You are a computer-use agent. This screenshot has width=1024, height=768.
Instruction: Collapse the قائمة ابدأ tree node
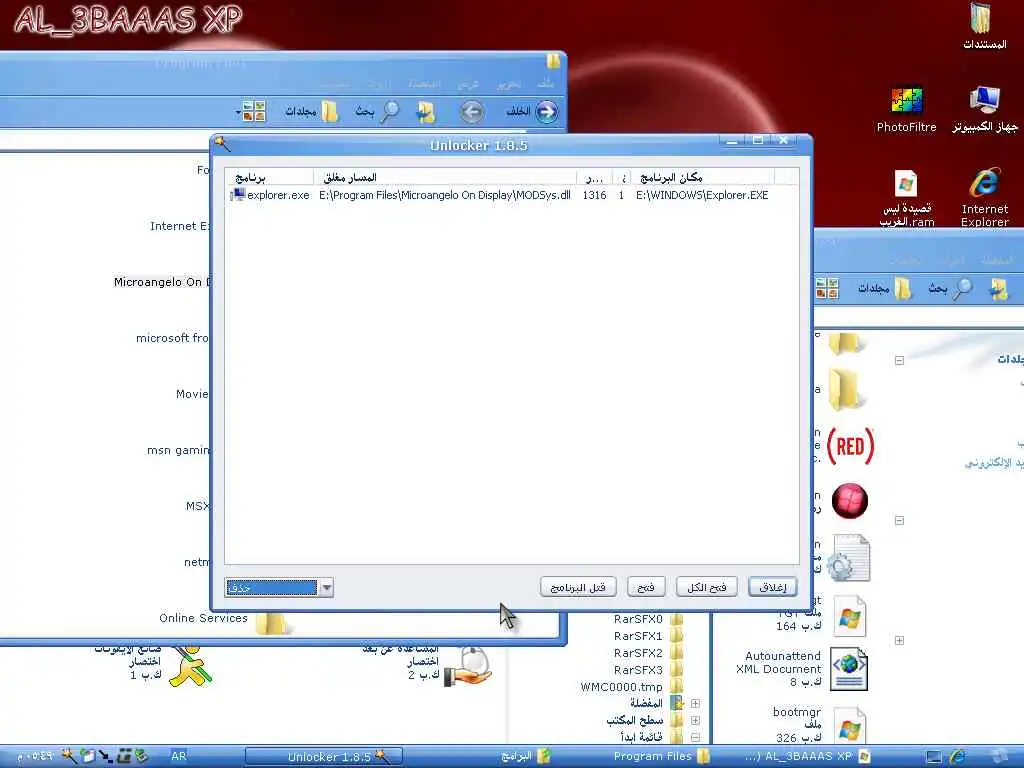click(x=695, y=737)
